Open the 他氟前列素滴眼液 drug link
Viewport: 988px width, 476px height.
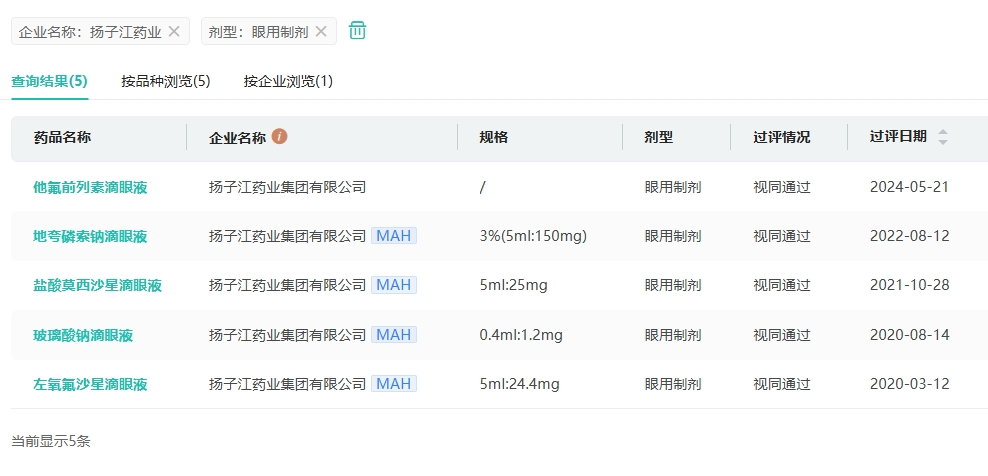tap(90, 187)
